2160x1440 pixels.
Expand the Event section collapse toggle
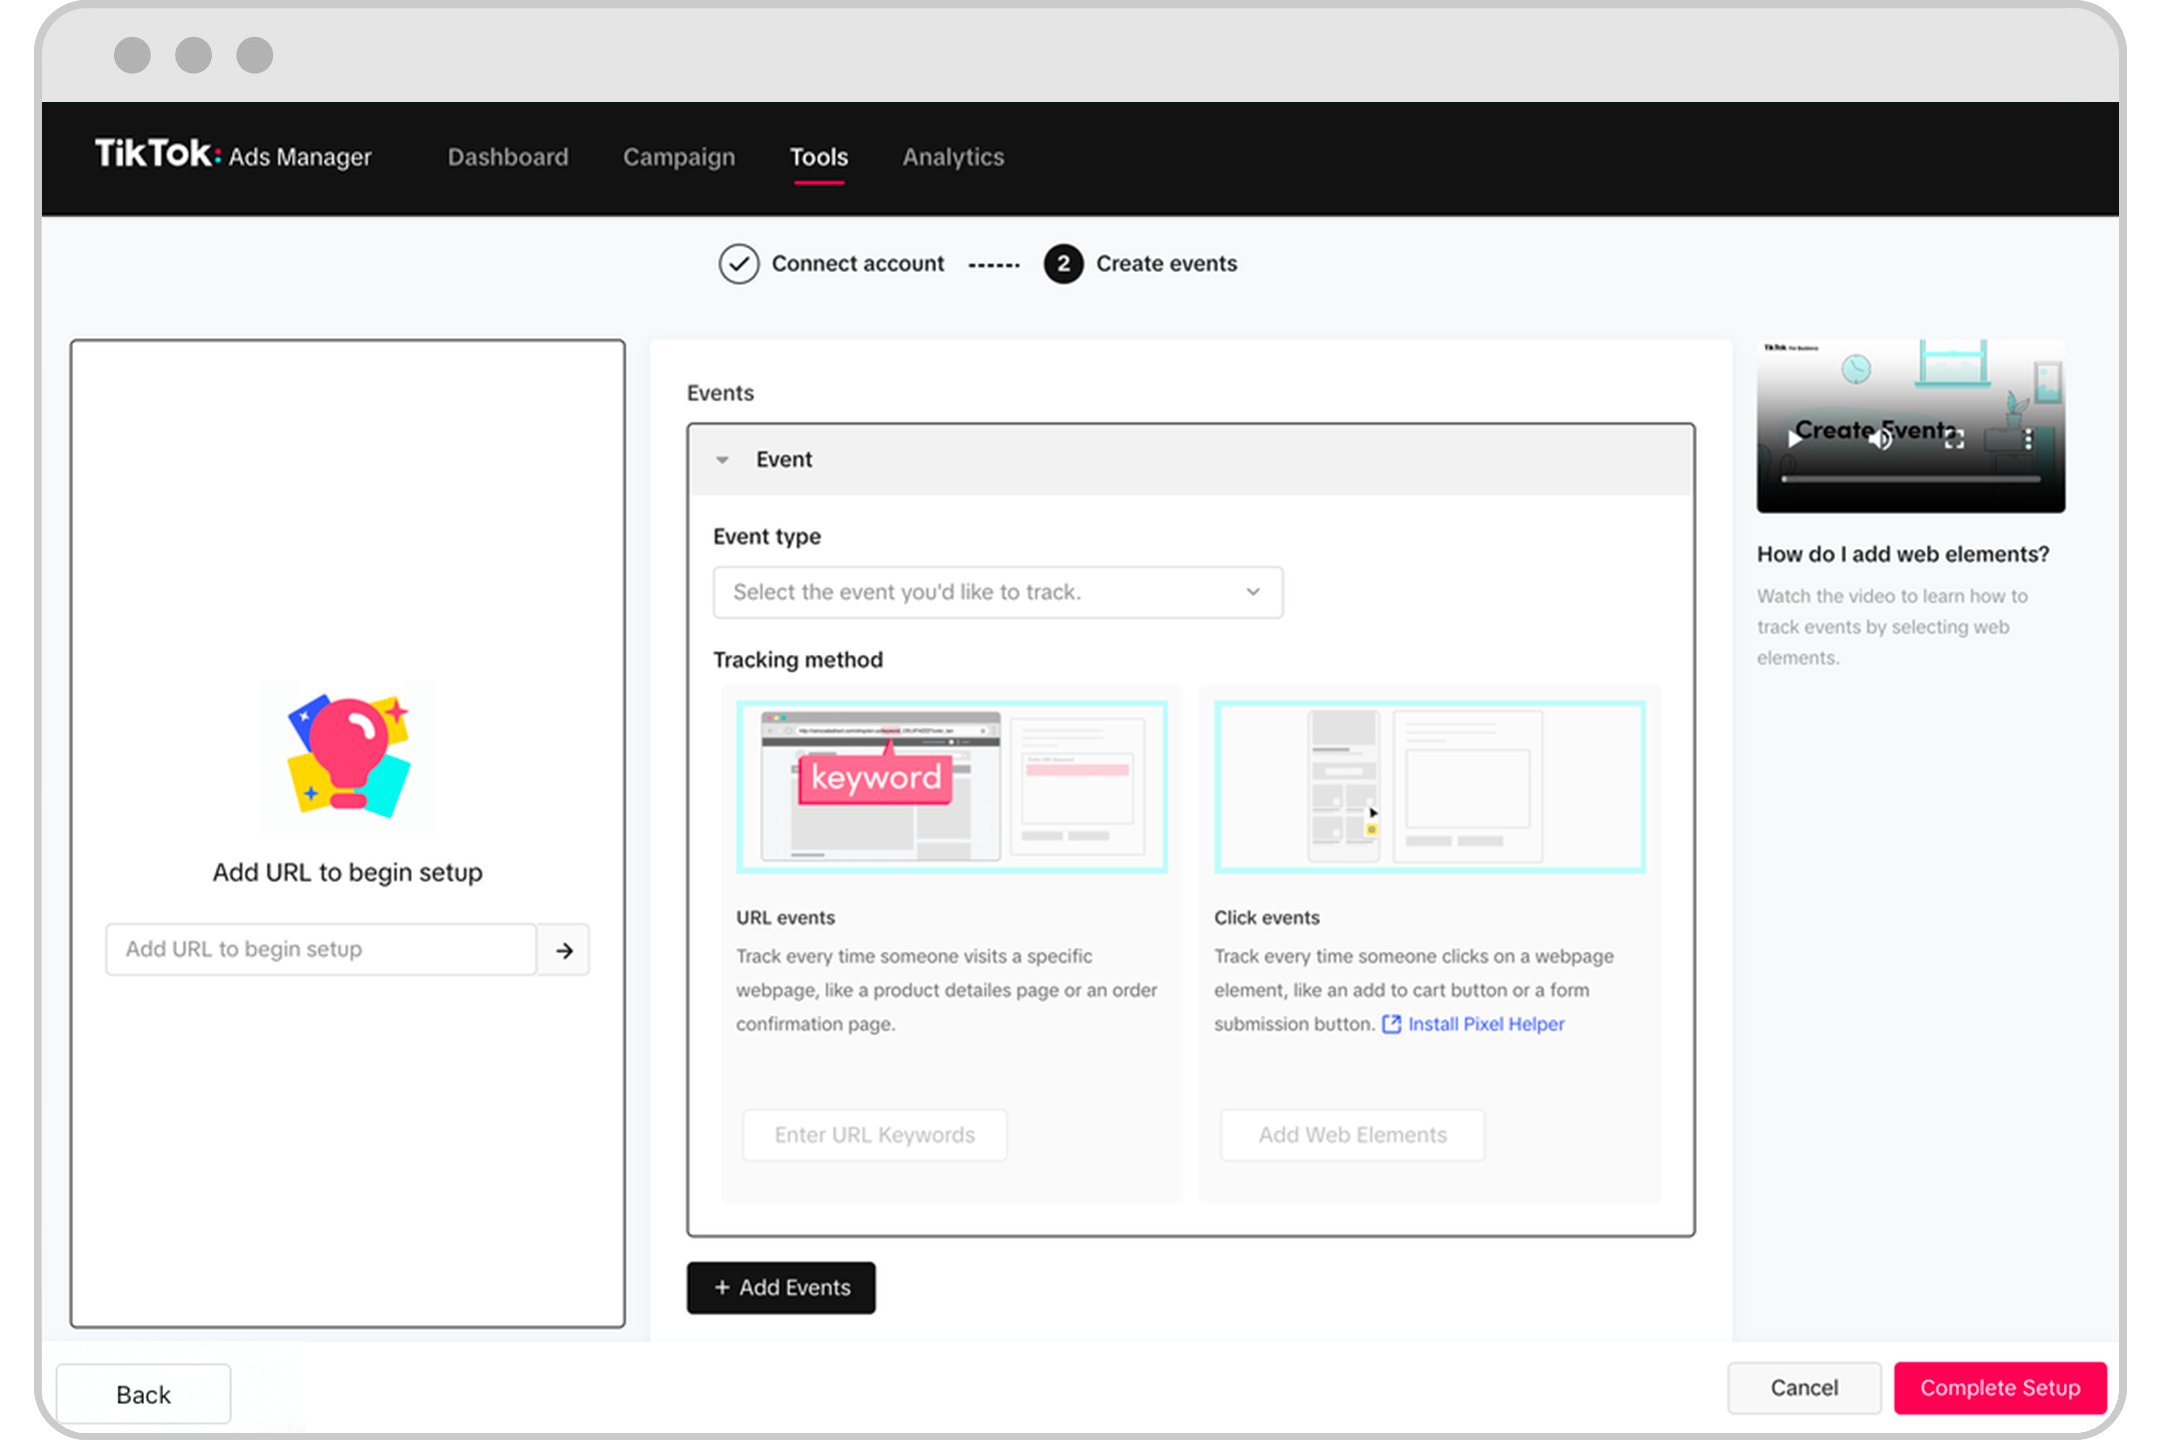[x=722, y=460]
